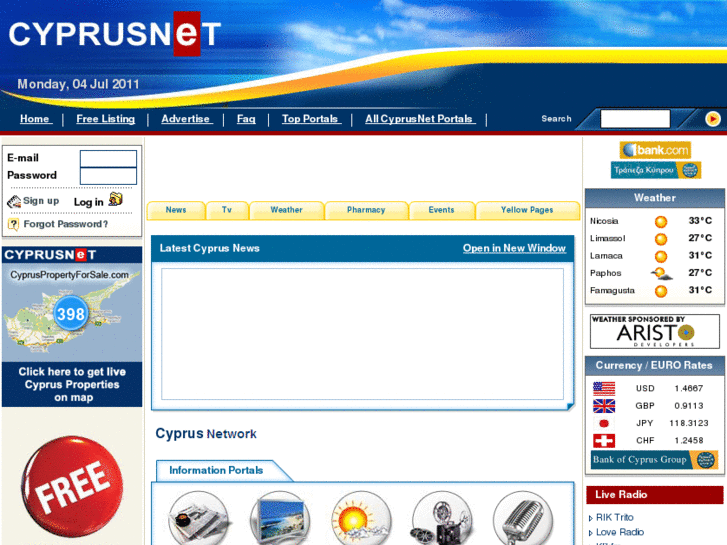This screenshot has height=545, width=727.
Task: Focus the Password input field
Action: tap(108, 176)
